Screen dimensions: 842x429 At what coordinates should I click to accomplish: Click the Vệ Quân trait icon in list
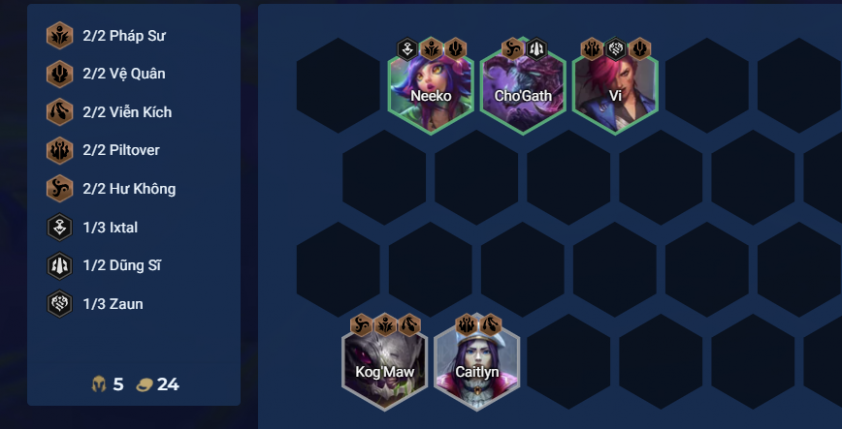click(60, 74)
